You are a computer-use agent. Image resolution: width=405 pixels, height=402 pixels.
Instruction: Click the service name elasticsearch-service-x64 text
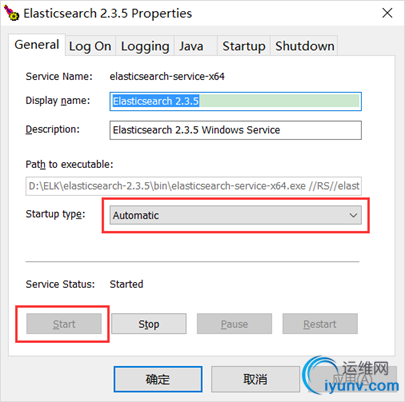[x=167, y=76]
